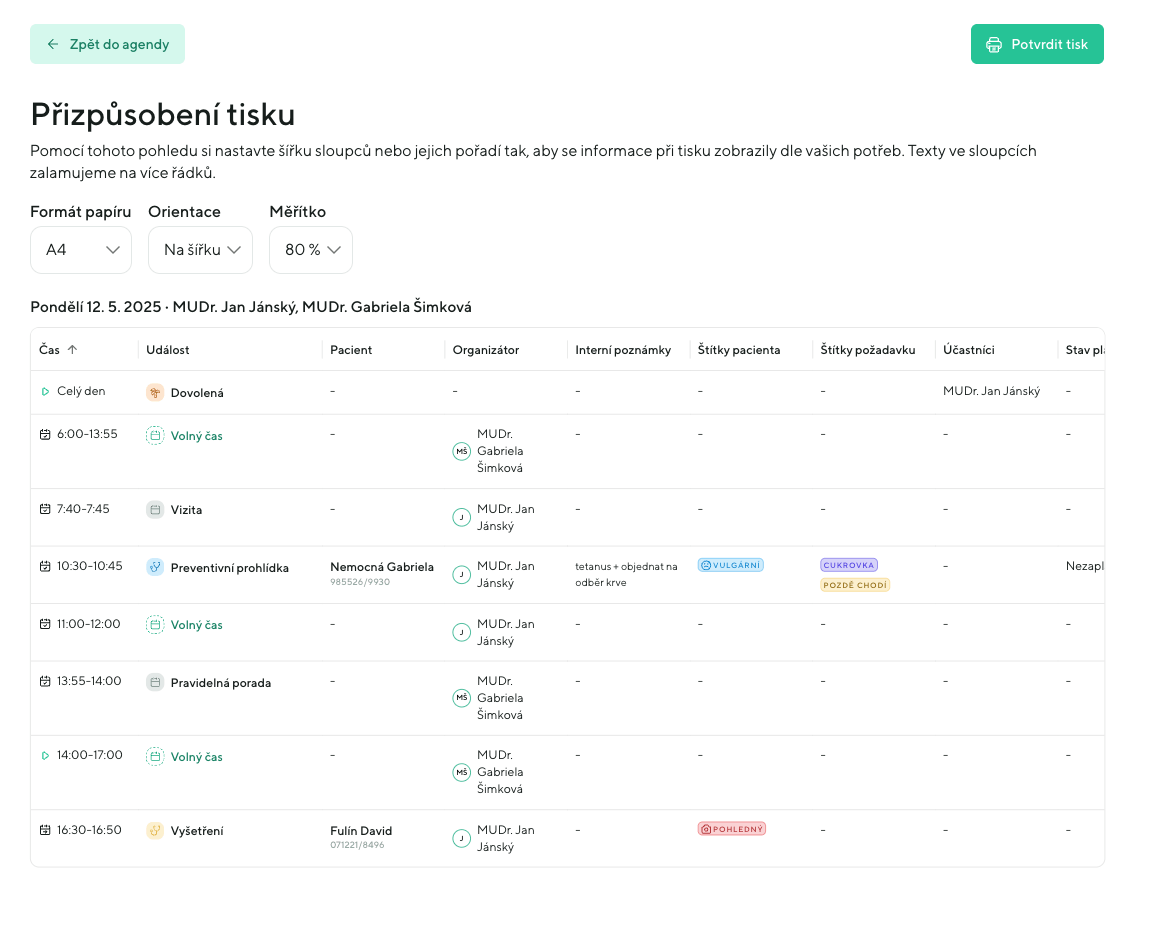1166x932 pixels.
Task: Click the Událost column header
Action: click(x=168, y=350)
